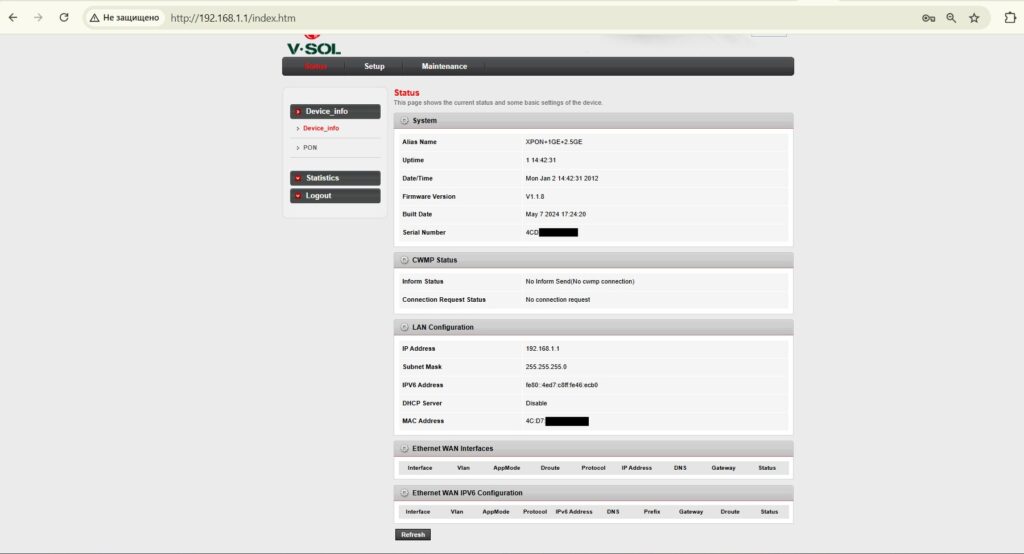Collapse the CWMP Status section

click(x=405, y=260)
